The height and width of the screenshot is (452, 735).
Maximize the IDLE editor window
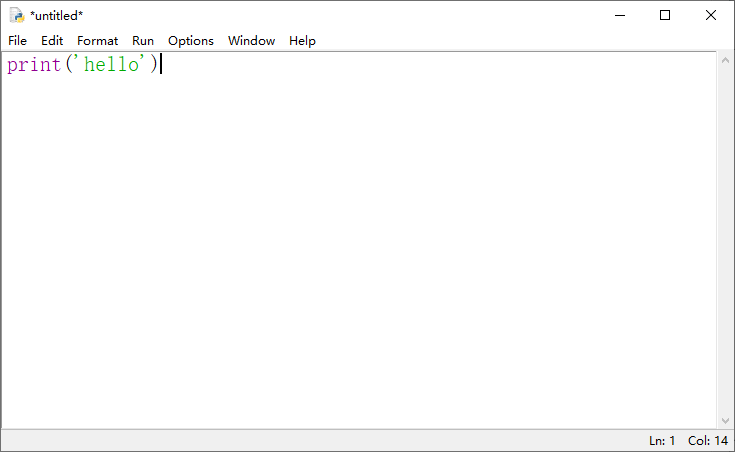665,15
